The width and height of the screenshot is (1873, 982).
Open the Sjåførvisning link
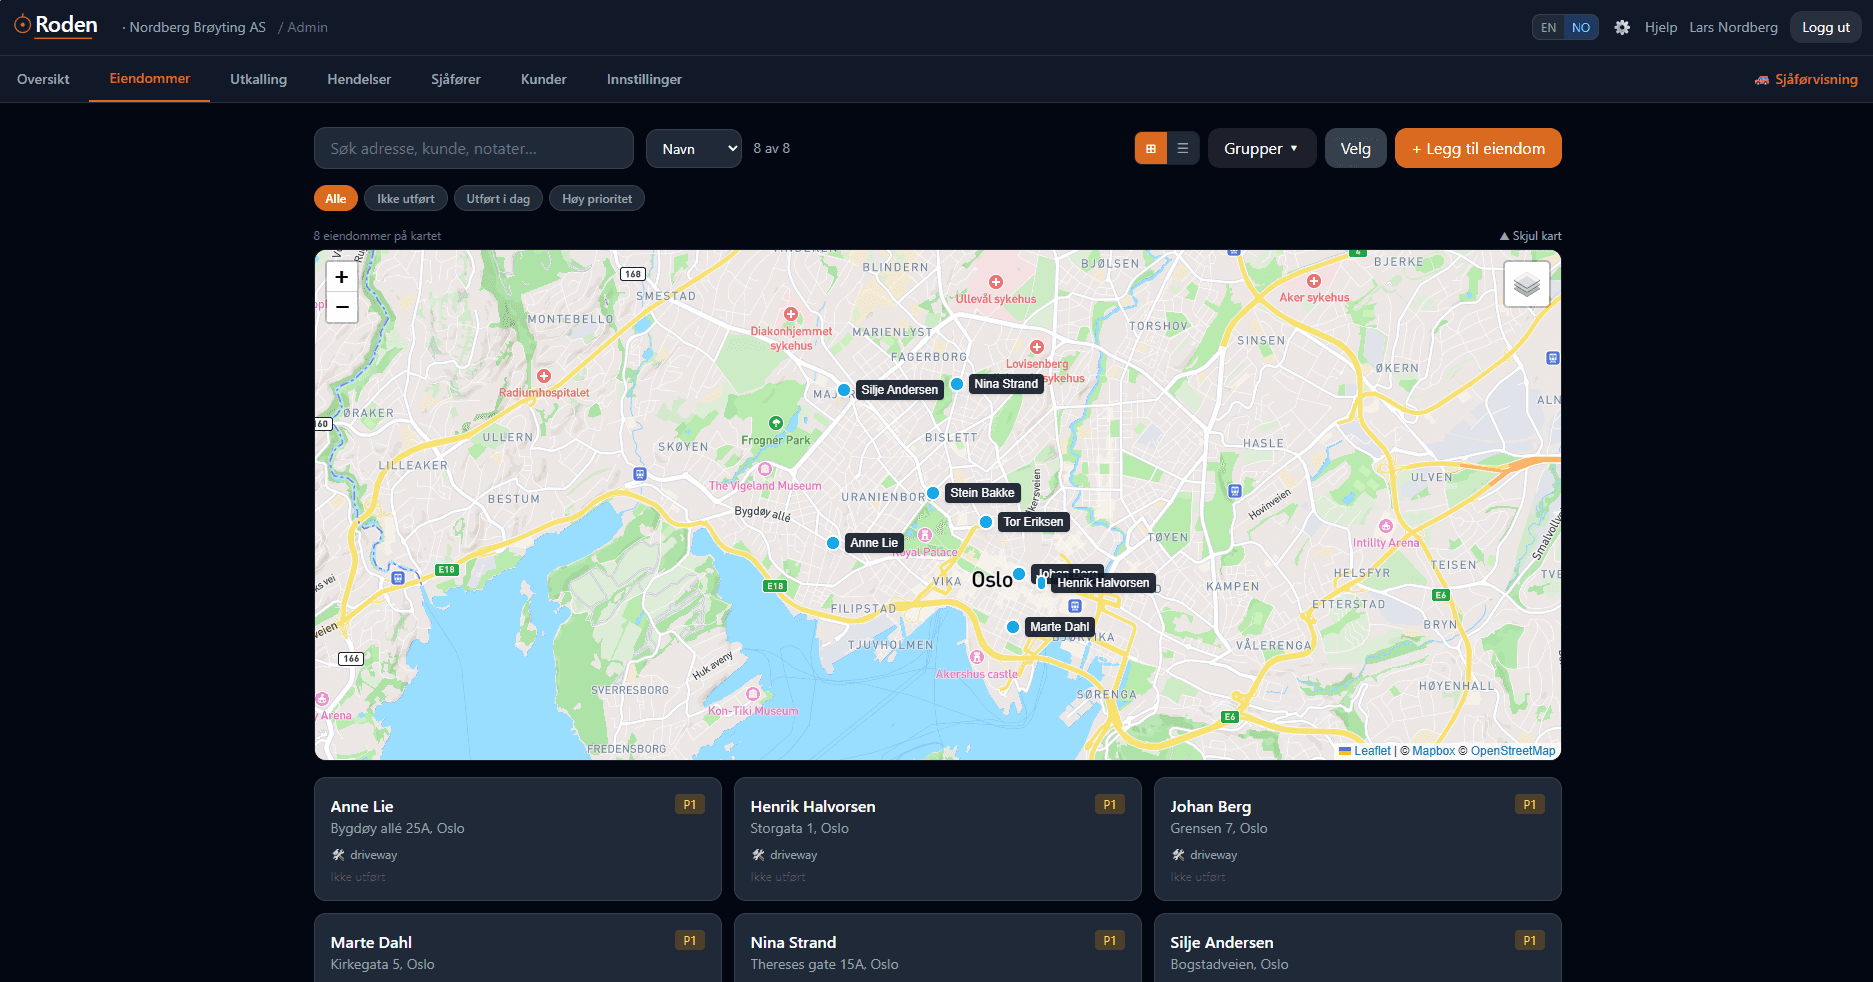point(1806,79)
